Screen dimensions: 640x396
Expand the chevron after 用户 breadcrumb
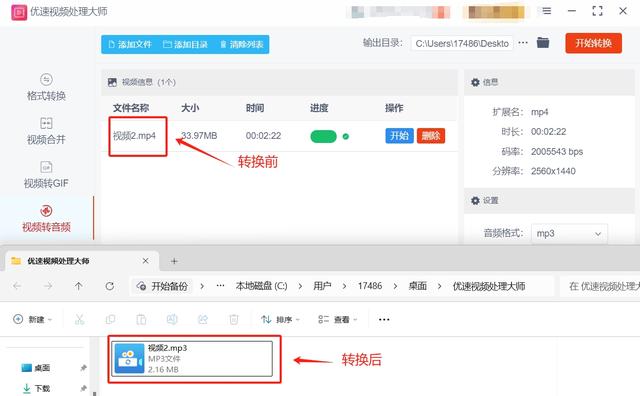pos(344,286)
